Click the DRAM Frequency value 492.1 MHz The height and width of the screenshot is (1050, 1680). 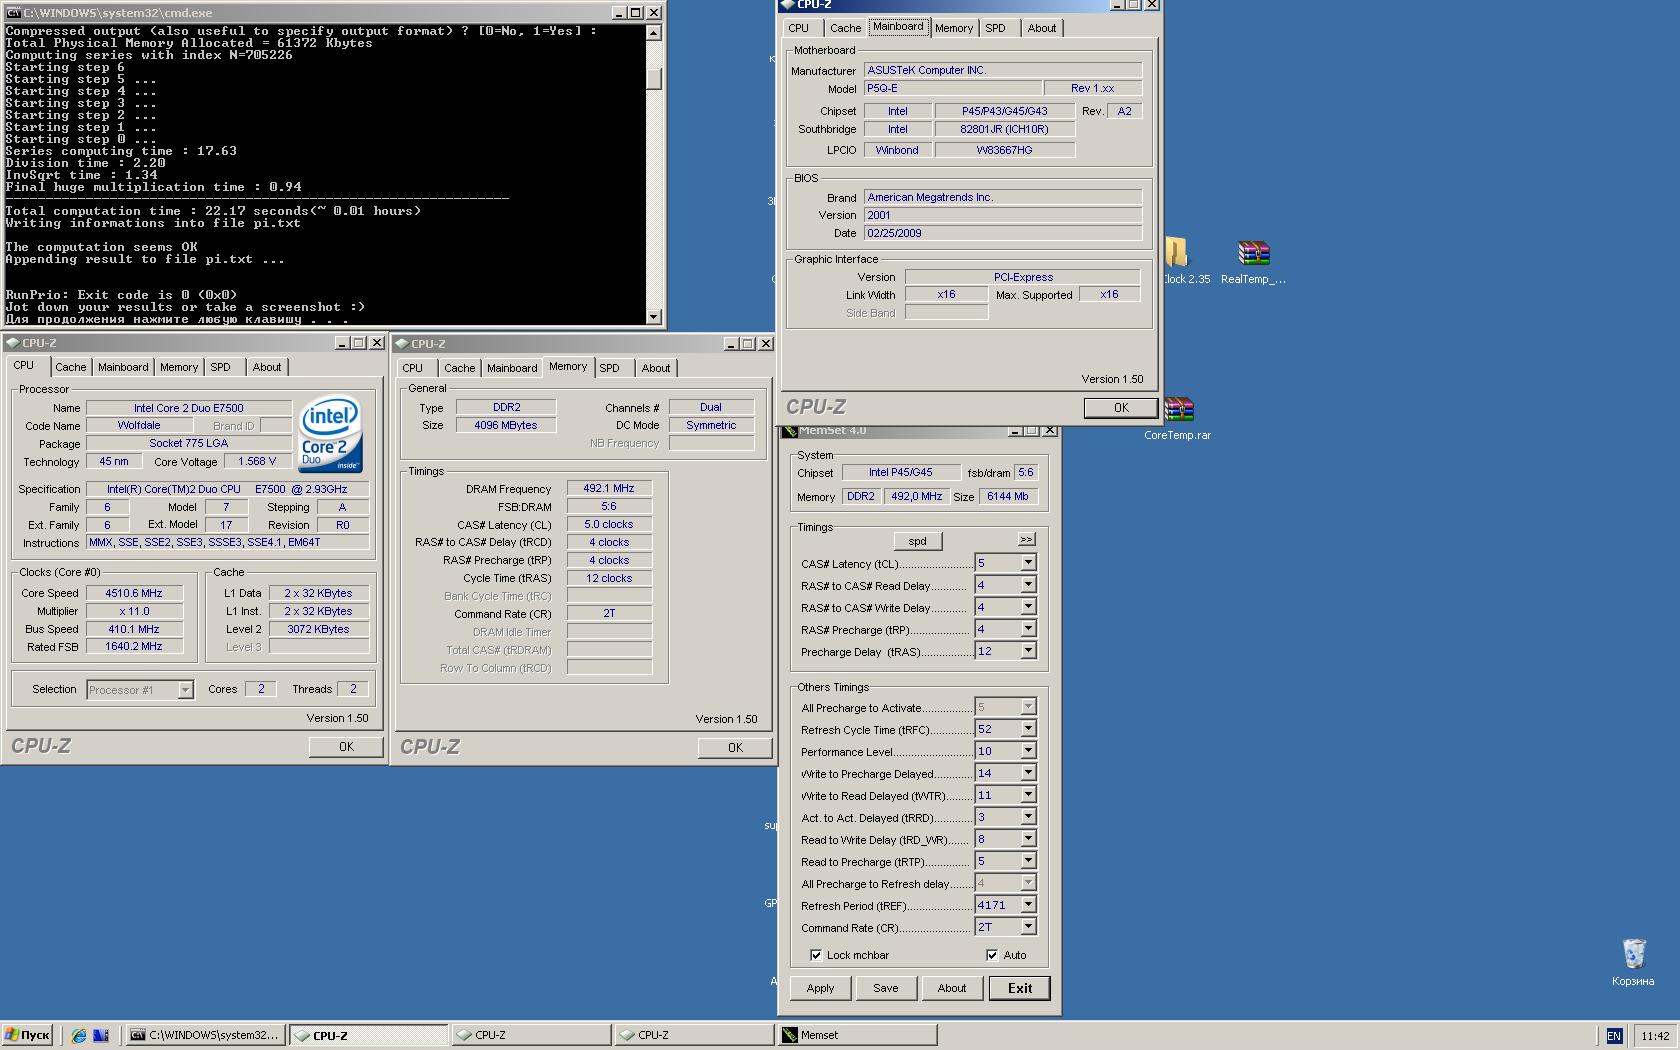click(x=609, y=488)
